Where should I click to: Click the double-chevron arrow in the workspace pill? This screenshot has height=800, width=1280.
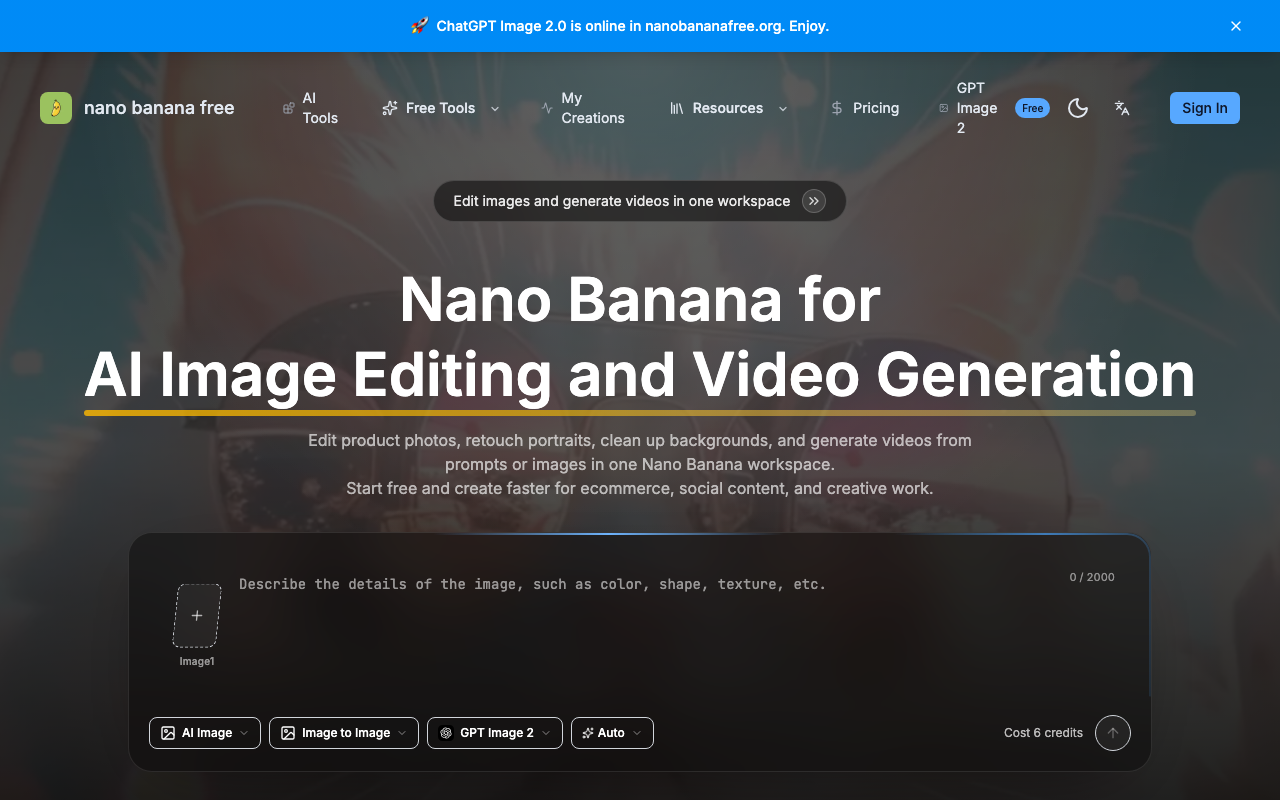pos(814,201)
